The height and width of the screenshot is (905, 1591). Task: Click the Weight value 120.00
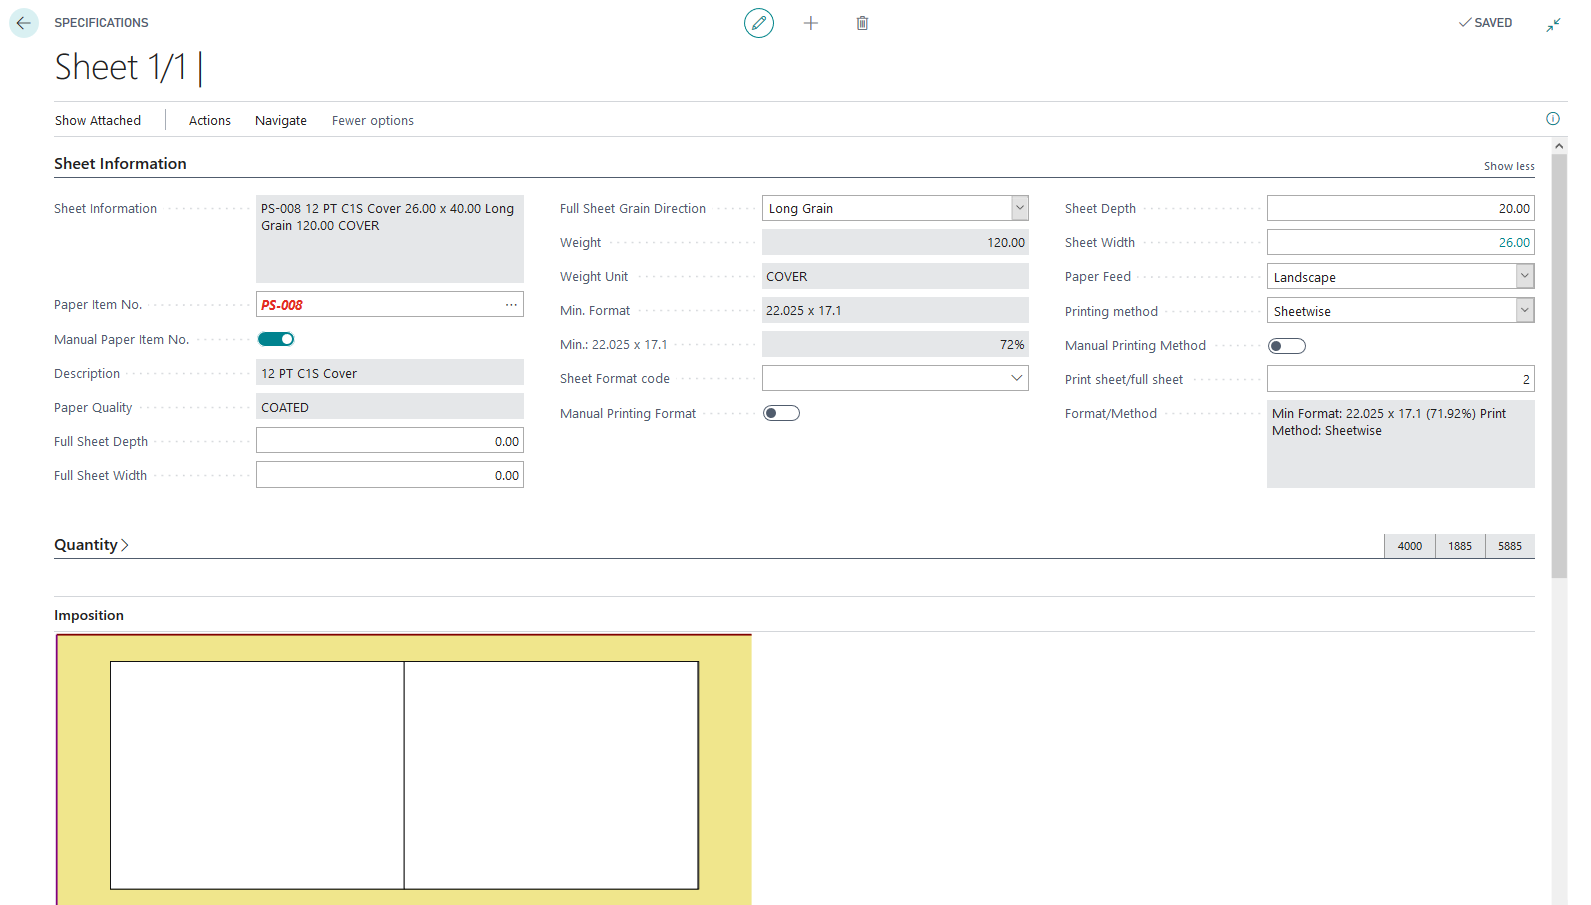(x=895, y=242)
